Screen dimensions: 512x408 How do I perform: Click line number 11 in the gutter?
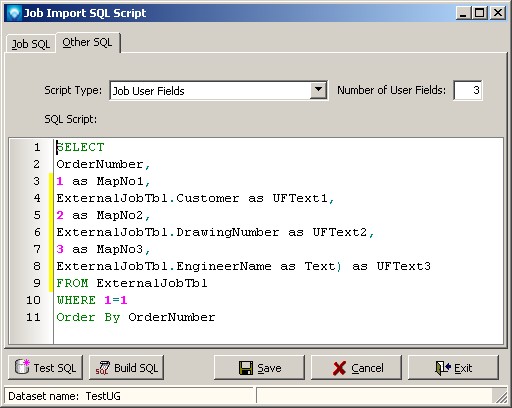[33, 317]
